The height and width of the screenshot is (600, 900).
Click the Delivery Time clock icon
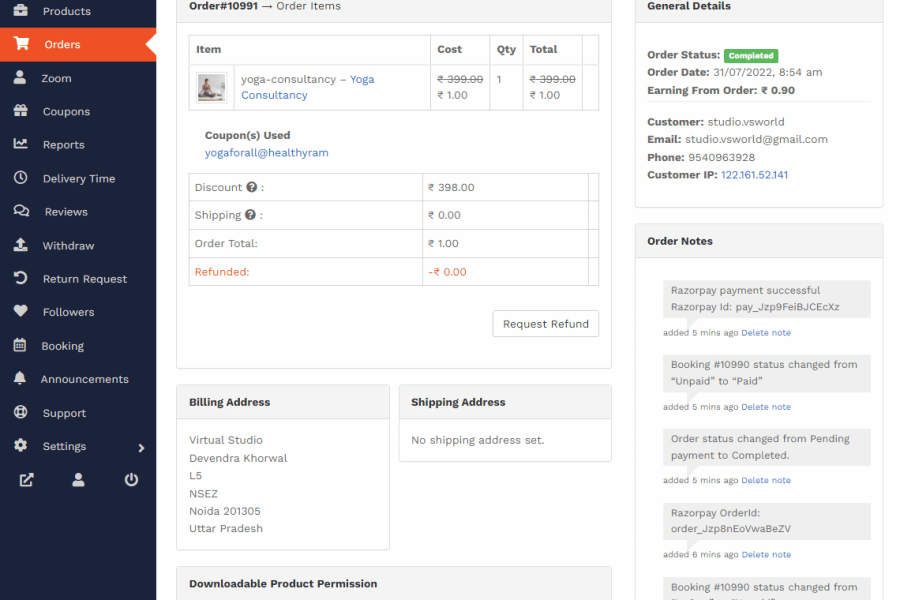pyautogui.click(x=21, y=177)
